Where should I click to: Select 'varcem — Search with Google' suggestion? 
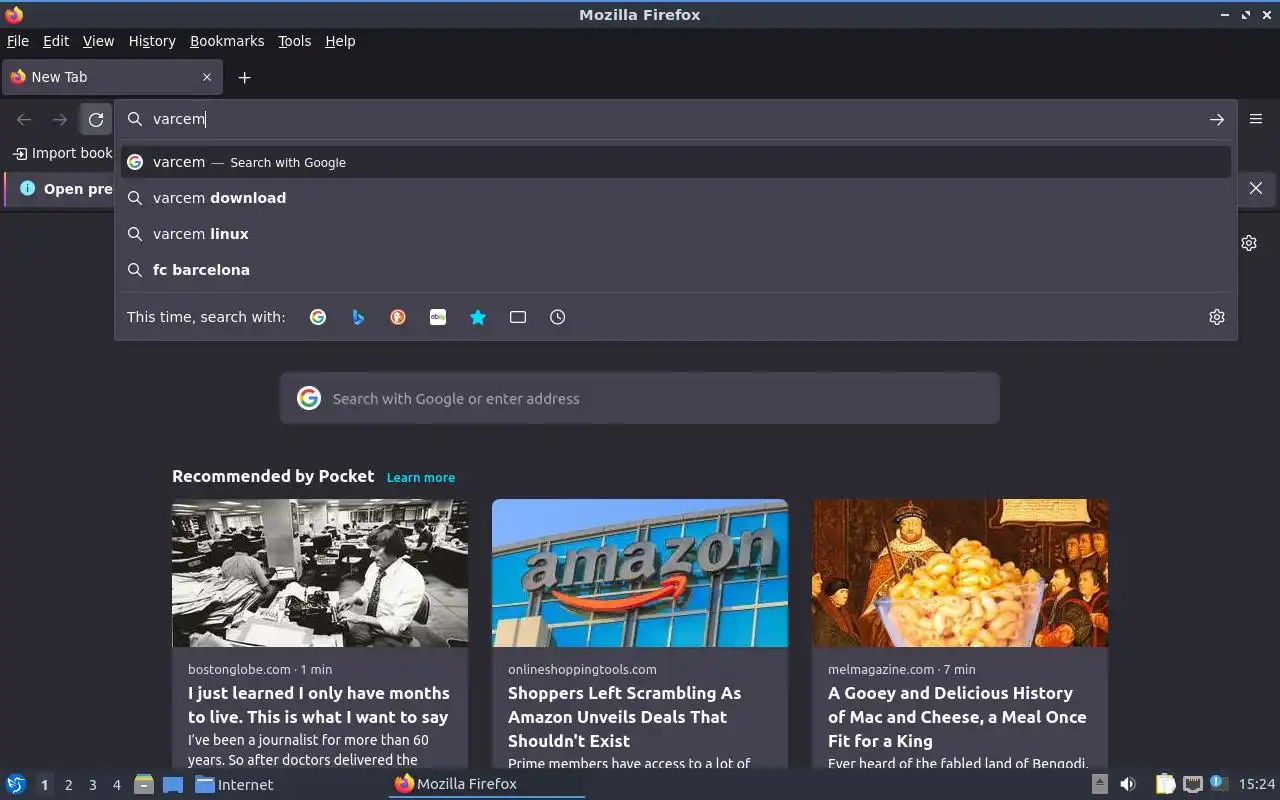click(676, 162)
